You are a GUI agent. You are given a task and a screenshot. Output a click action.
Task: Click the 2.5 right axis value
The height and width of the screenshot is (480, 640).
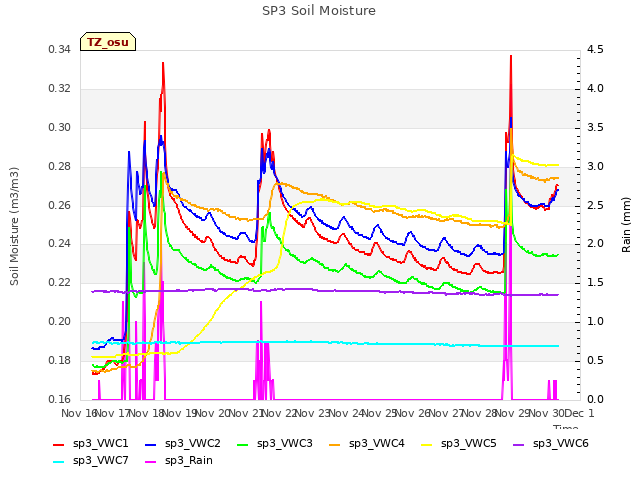pyautogui.click(x=595, y=205)
